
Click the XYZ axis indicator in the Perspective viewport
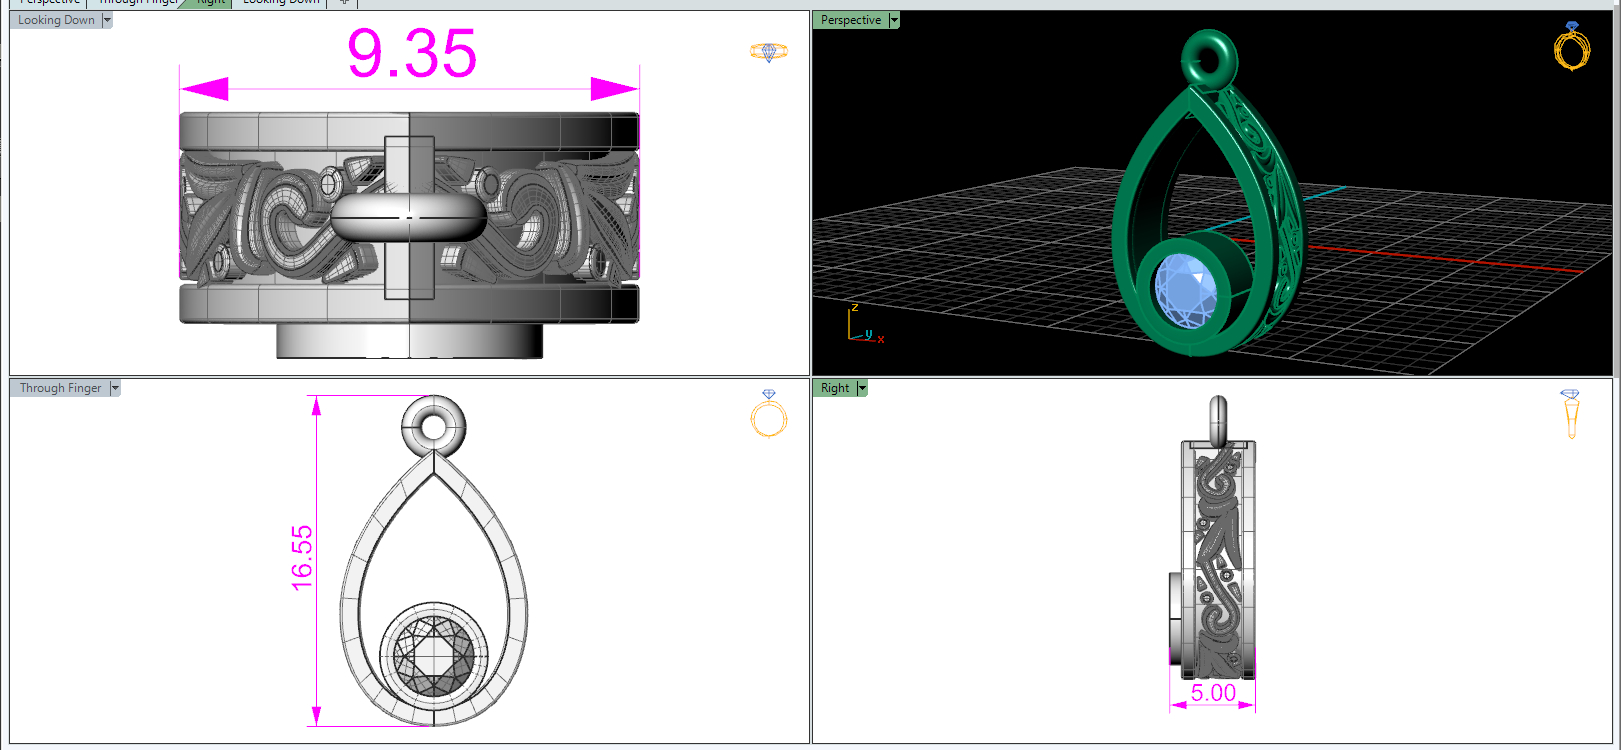click(x=866, y=324)
